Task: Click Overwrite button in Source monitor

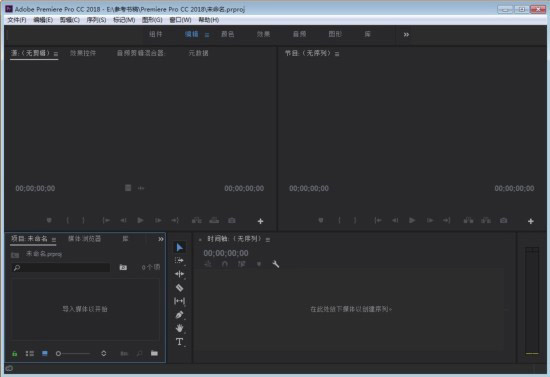Action: pos(214,221)
